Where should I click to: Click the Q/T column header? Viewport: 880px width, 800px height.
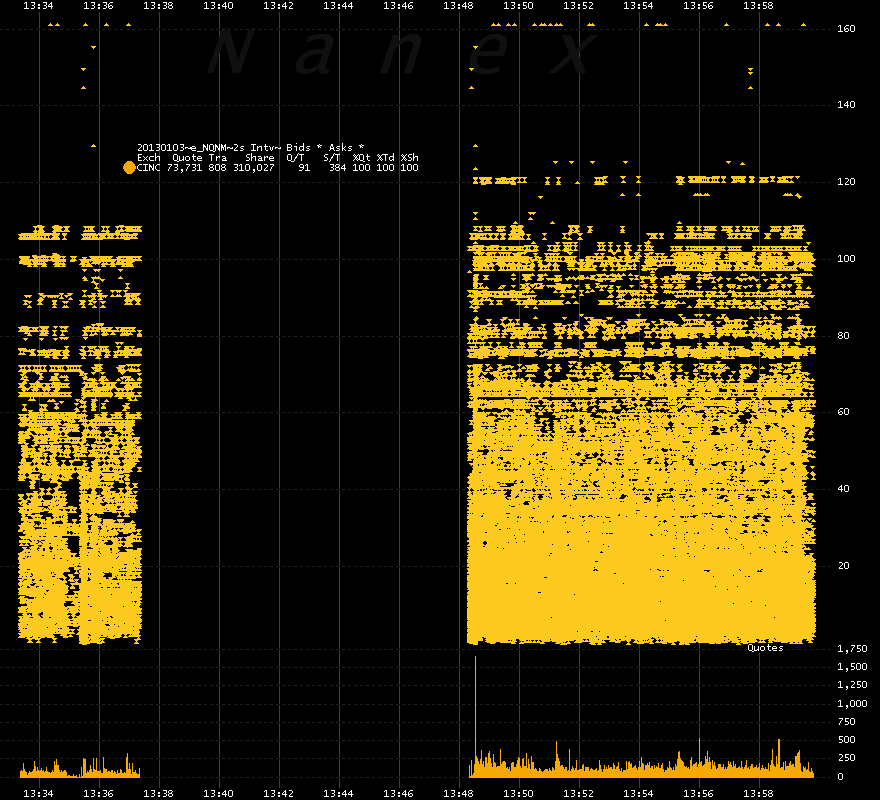[295, 158]
